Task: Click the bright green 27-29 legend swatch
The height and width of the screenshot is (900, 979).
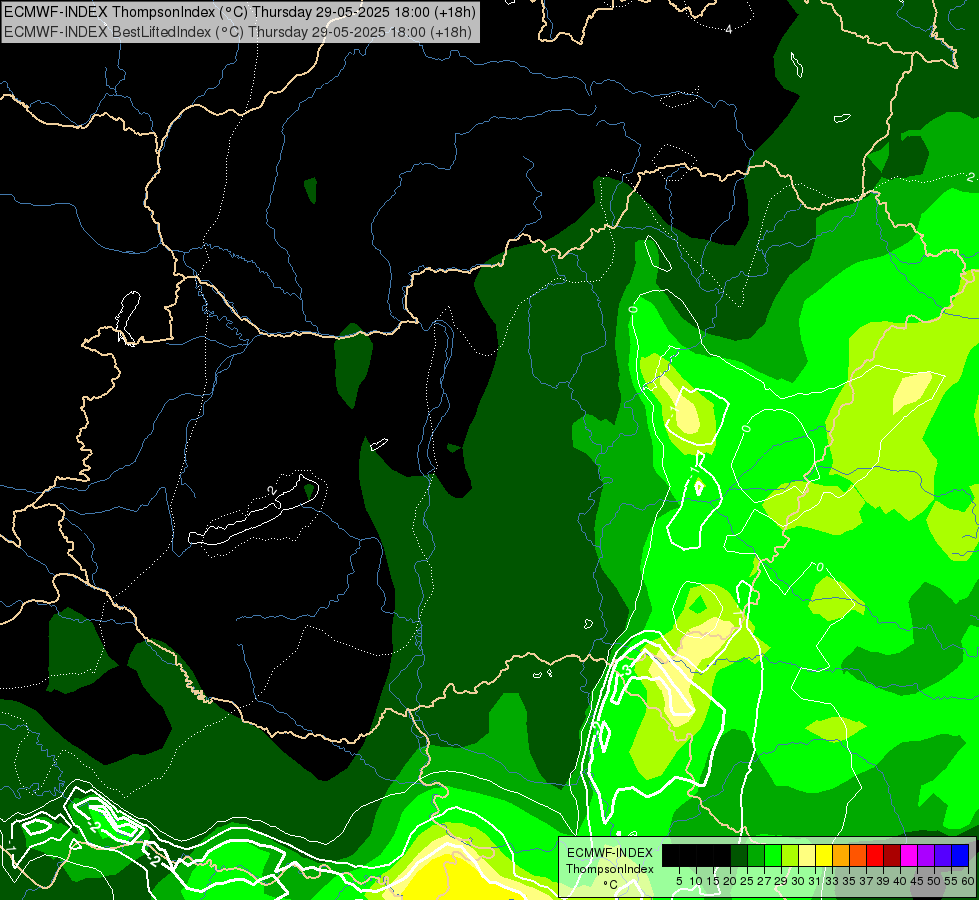Action: [x=773, y=855]
